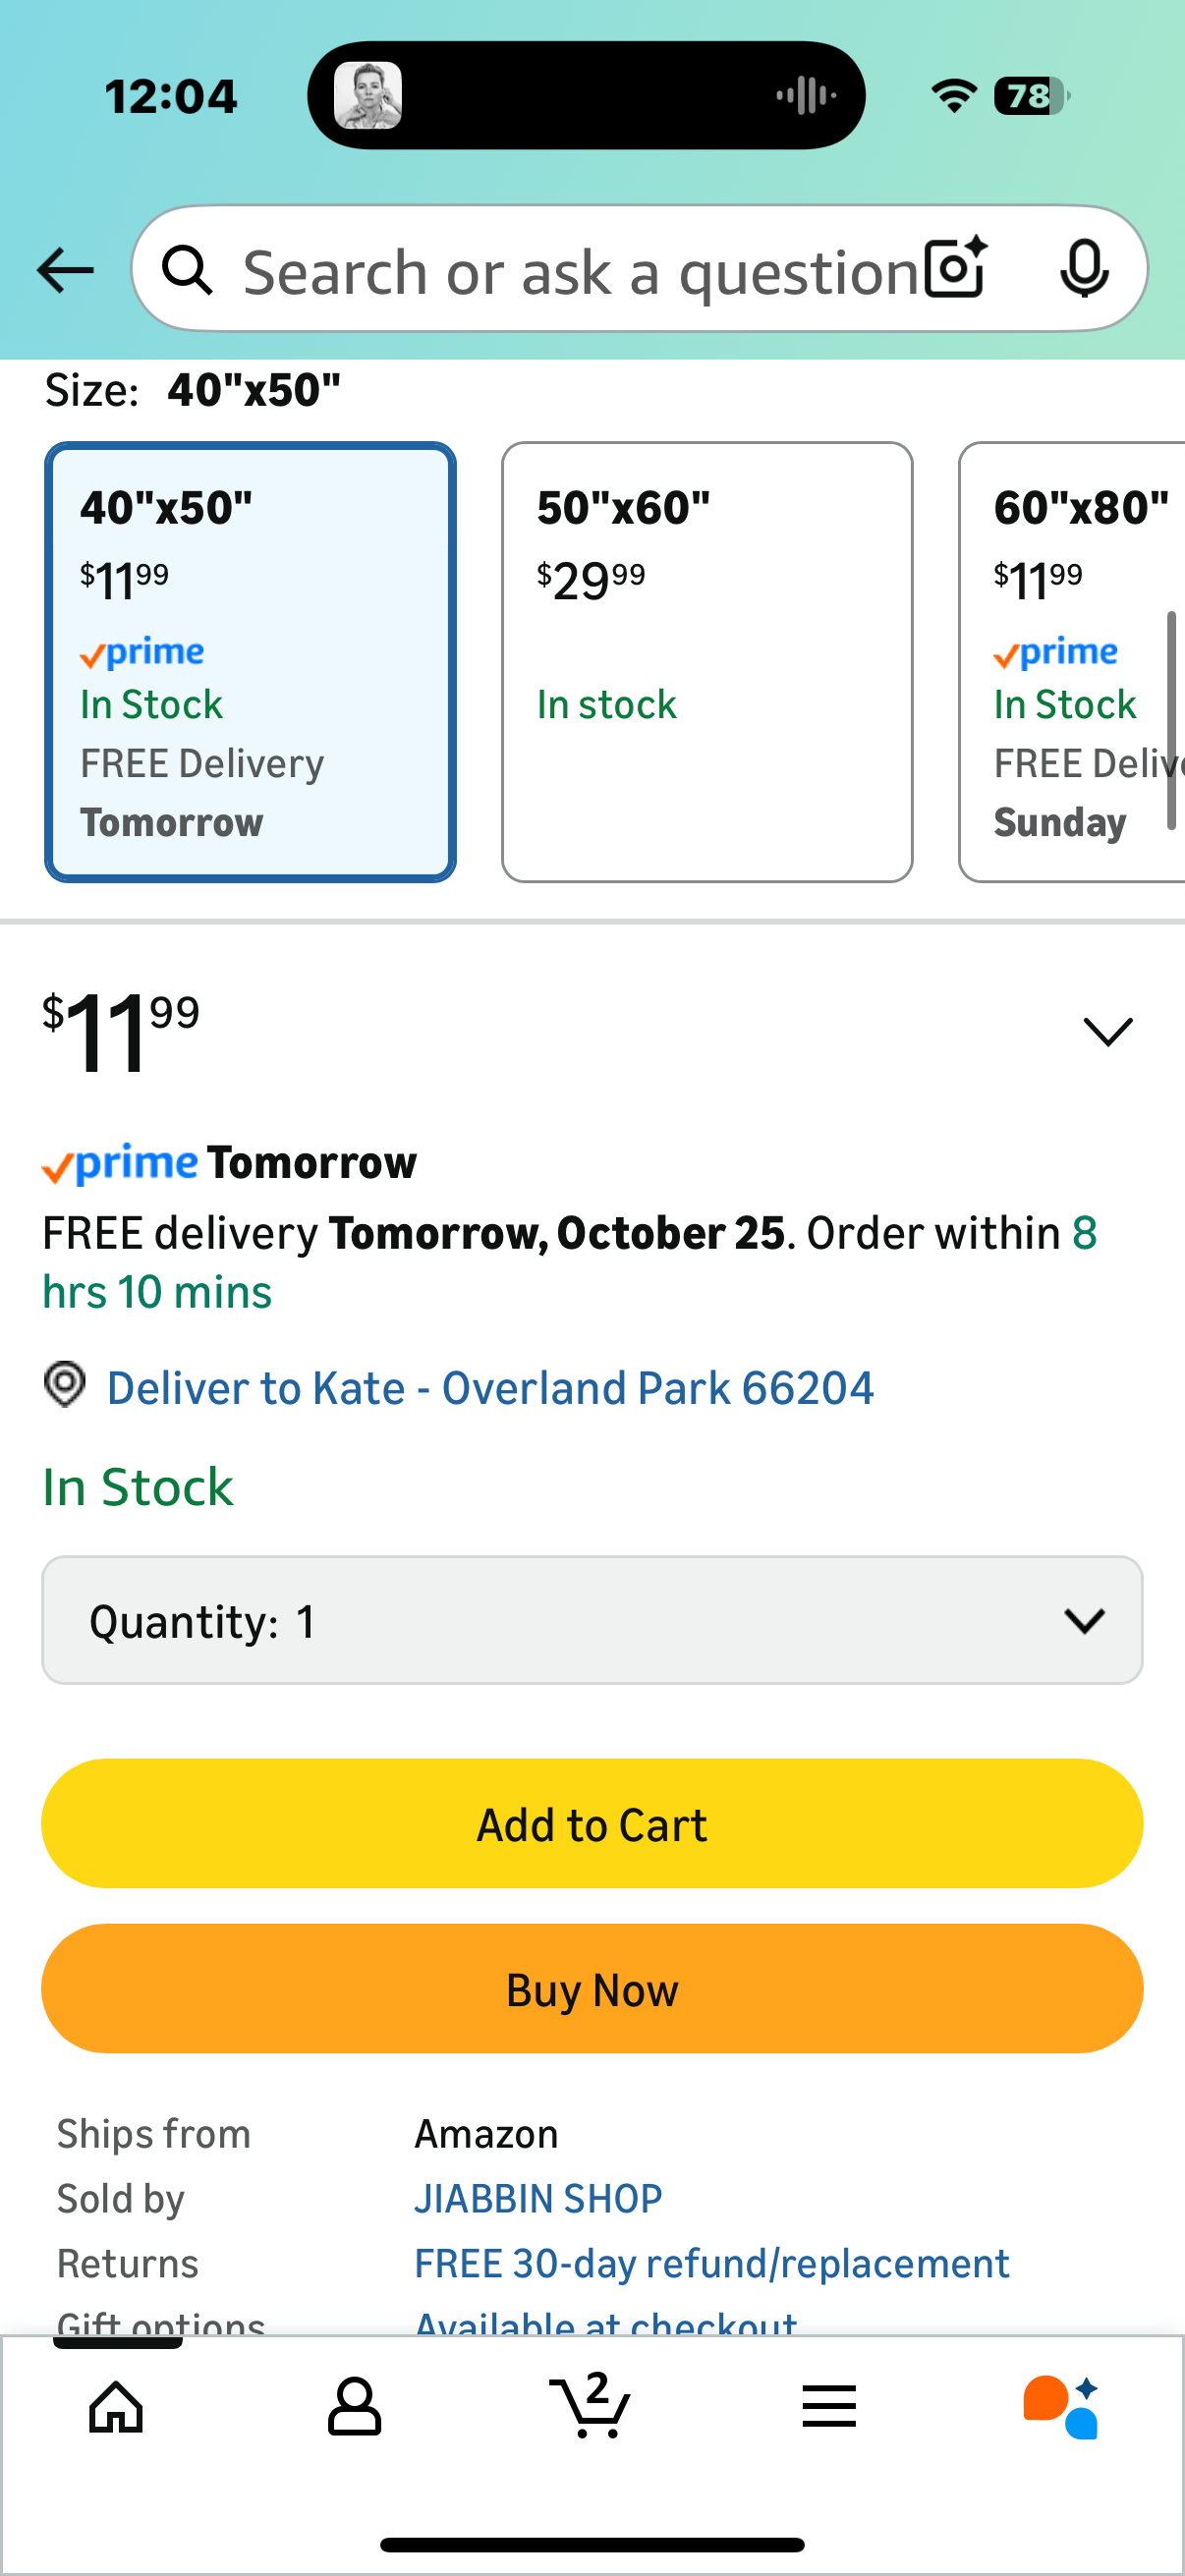Click the Add to Cart button
The height and width of the screenshot is (2576, 1185).
pos(592,1823)
